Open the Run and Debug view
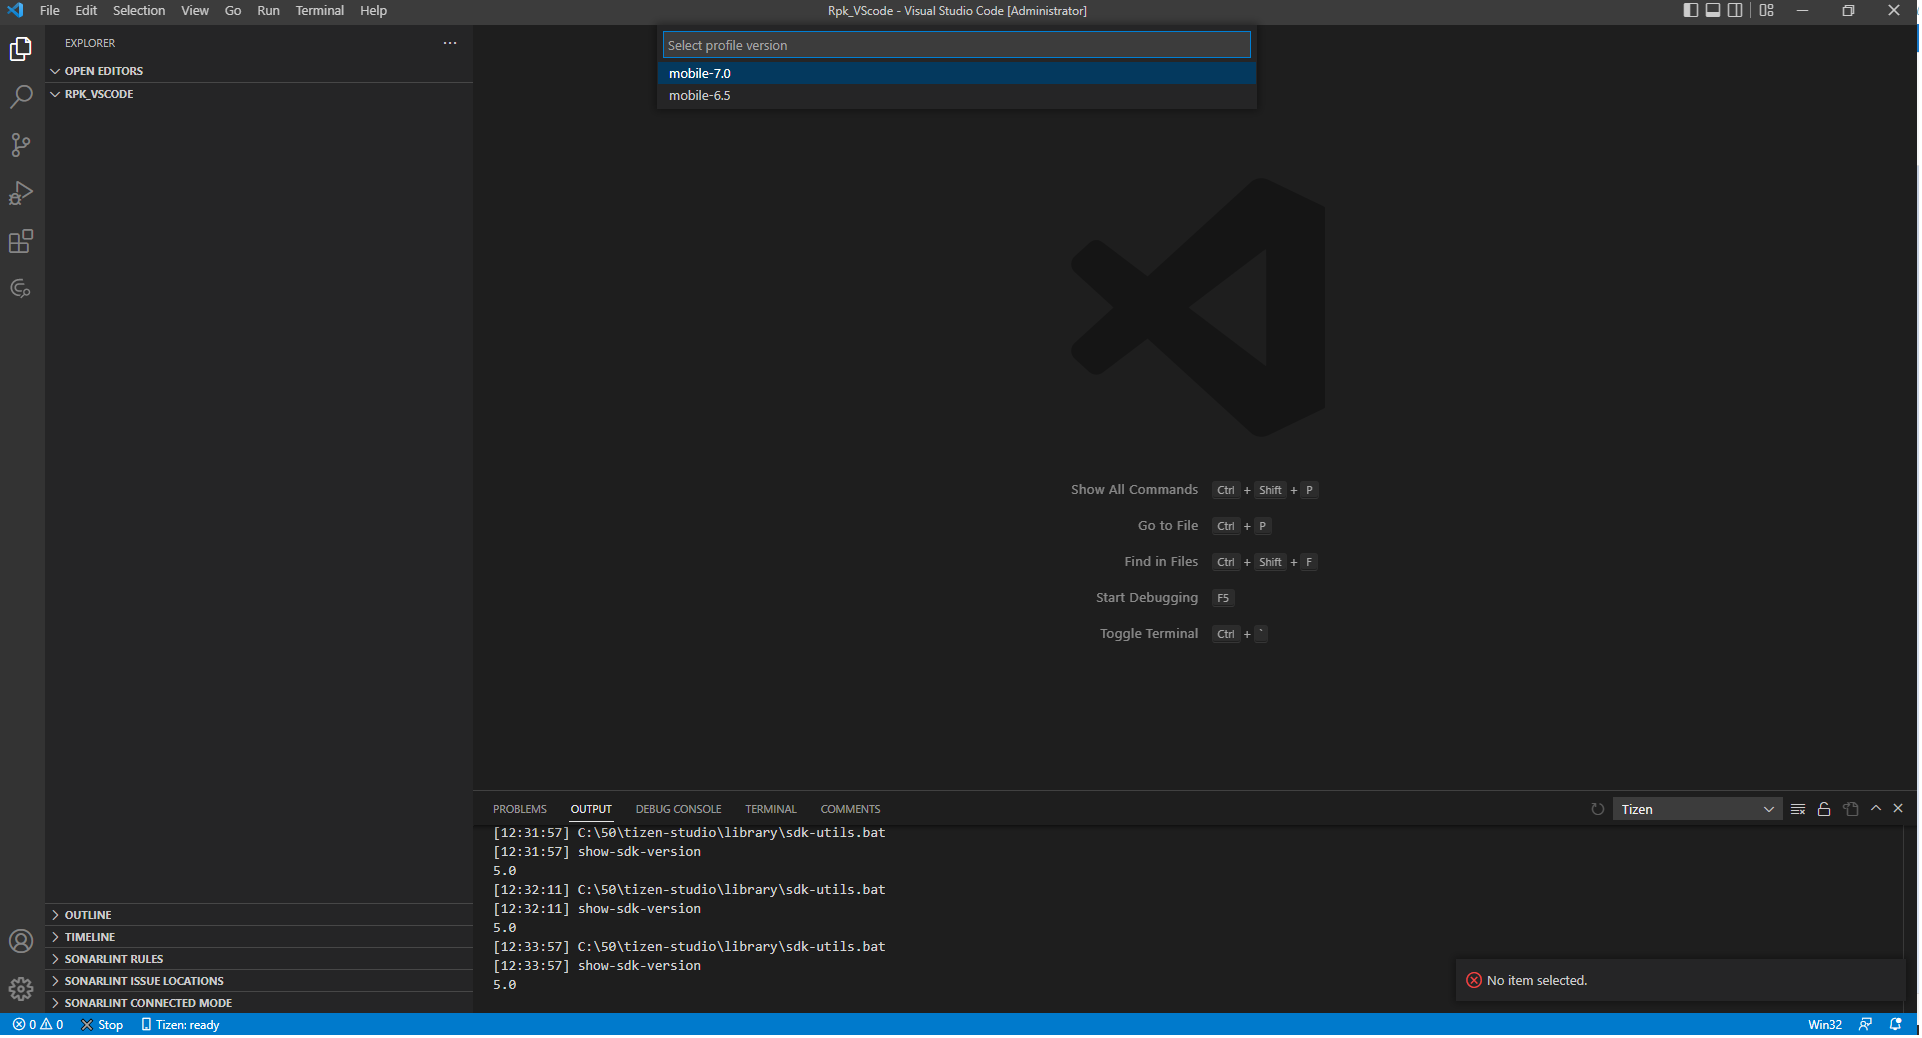1922x1038 pixels. pos(21,193)
